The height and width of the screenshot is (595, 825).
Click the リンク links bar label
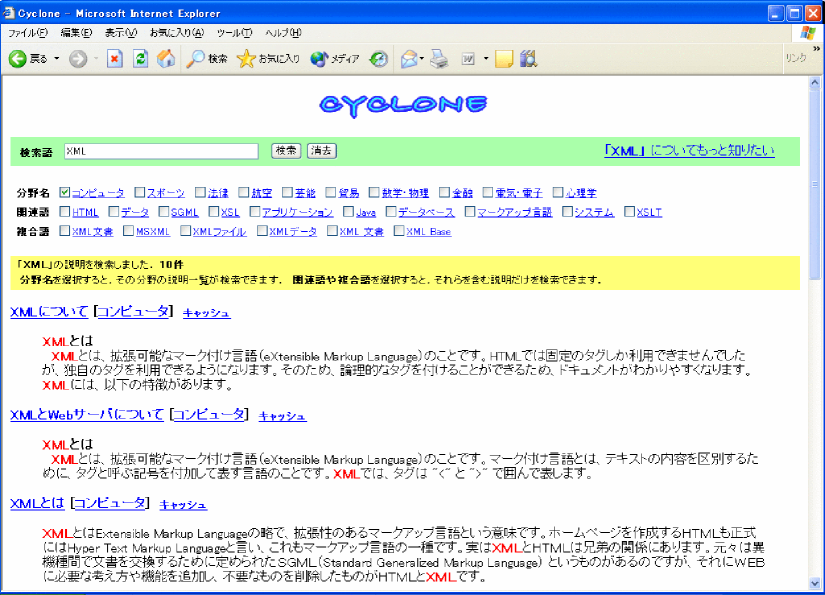[x=796, y=58]
